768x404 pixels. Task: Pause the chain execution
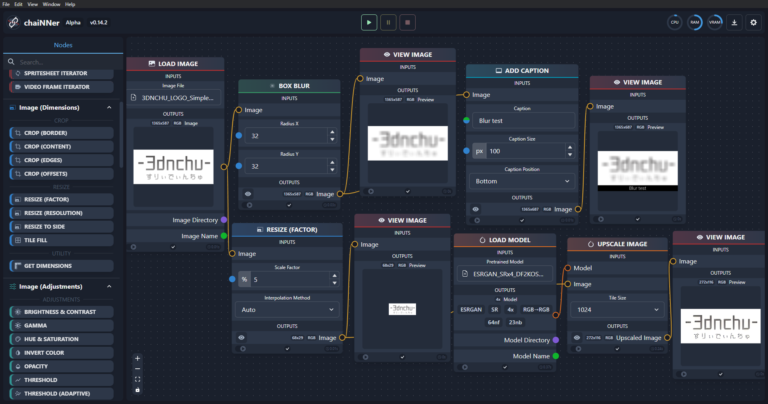click(x=388, y=23)
